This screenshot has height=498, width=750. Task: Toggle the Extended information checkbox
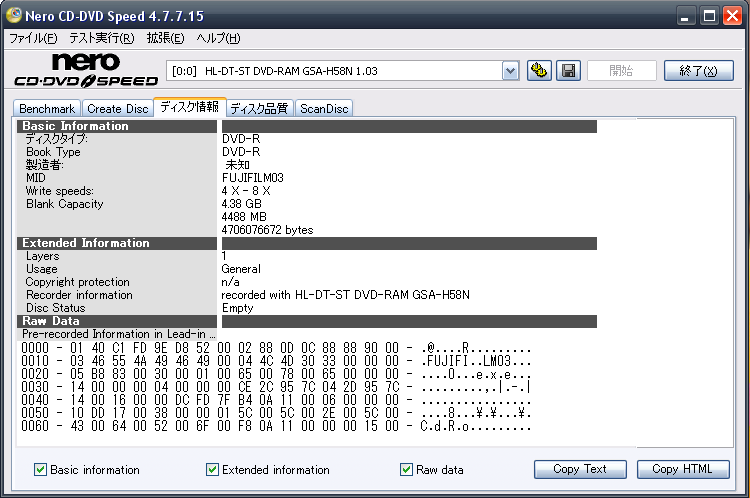tap(212, 470)
